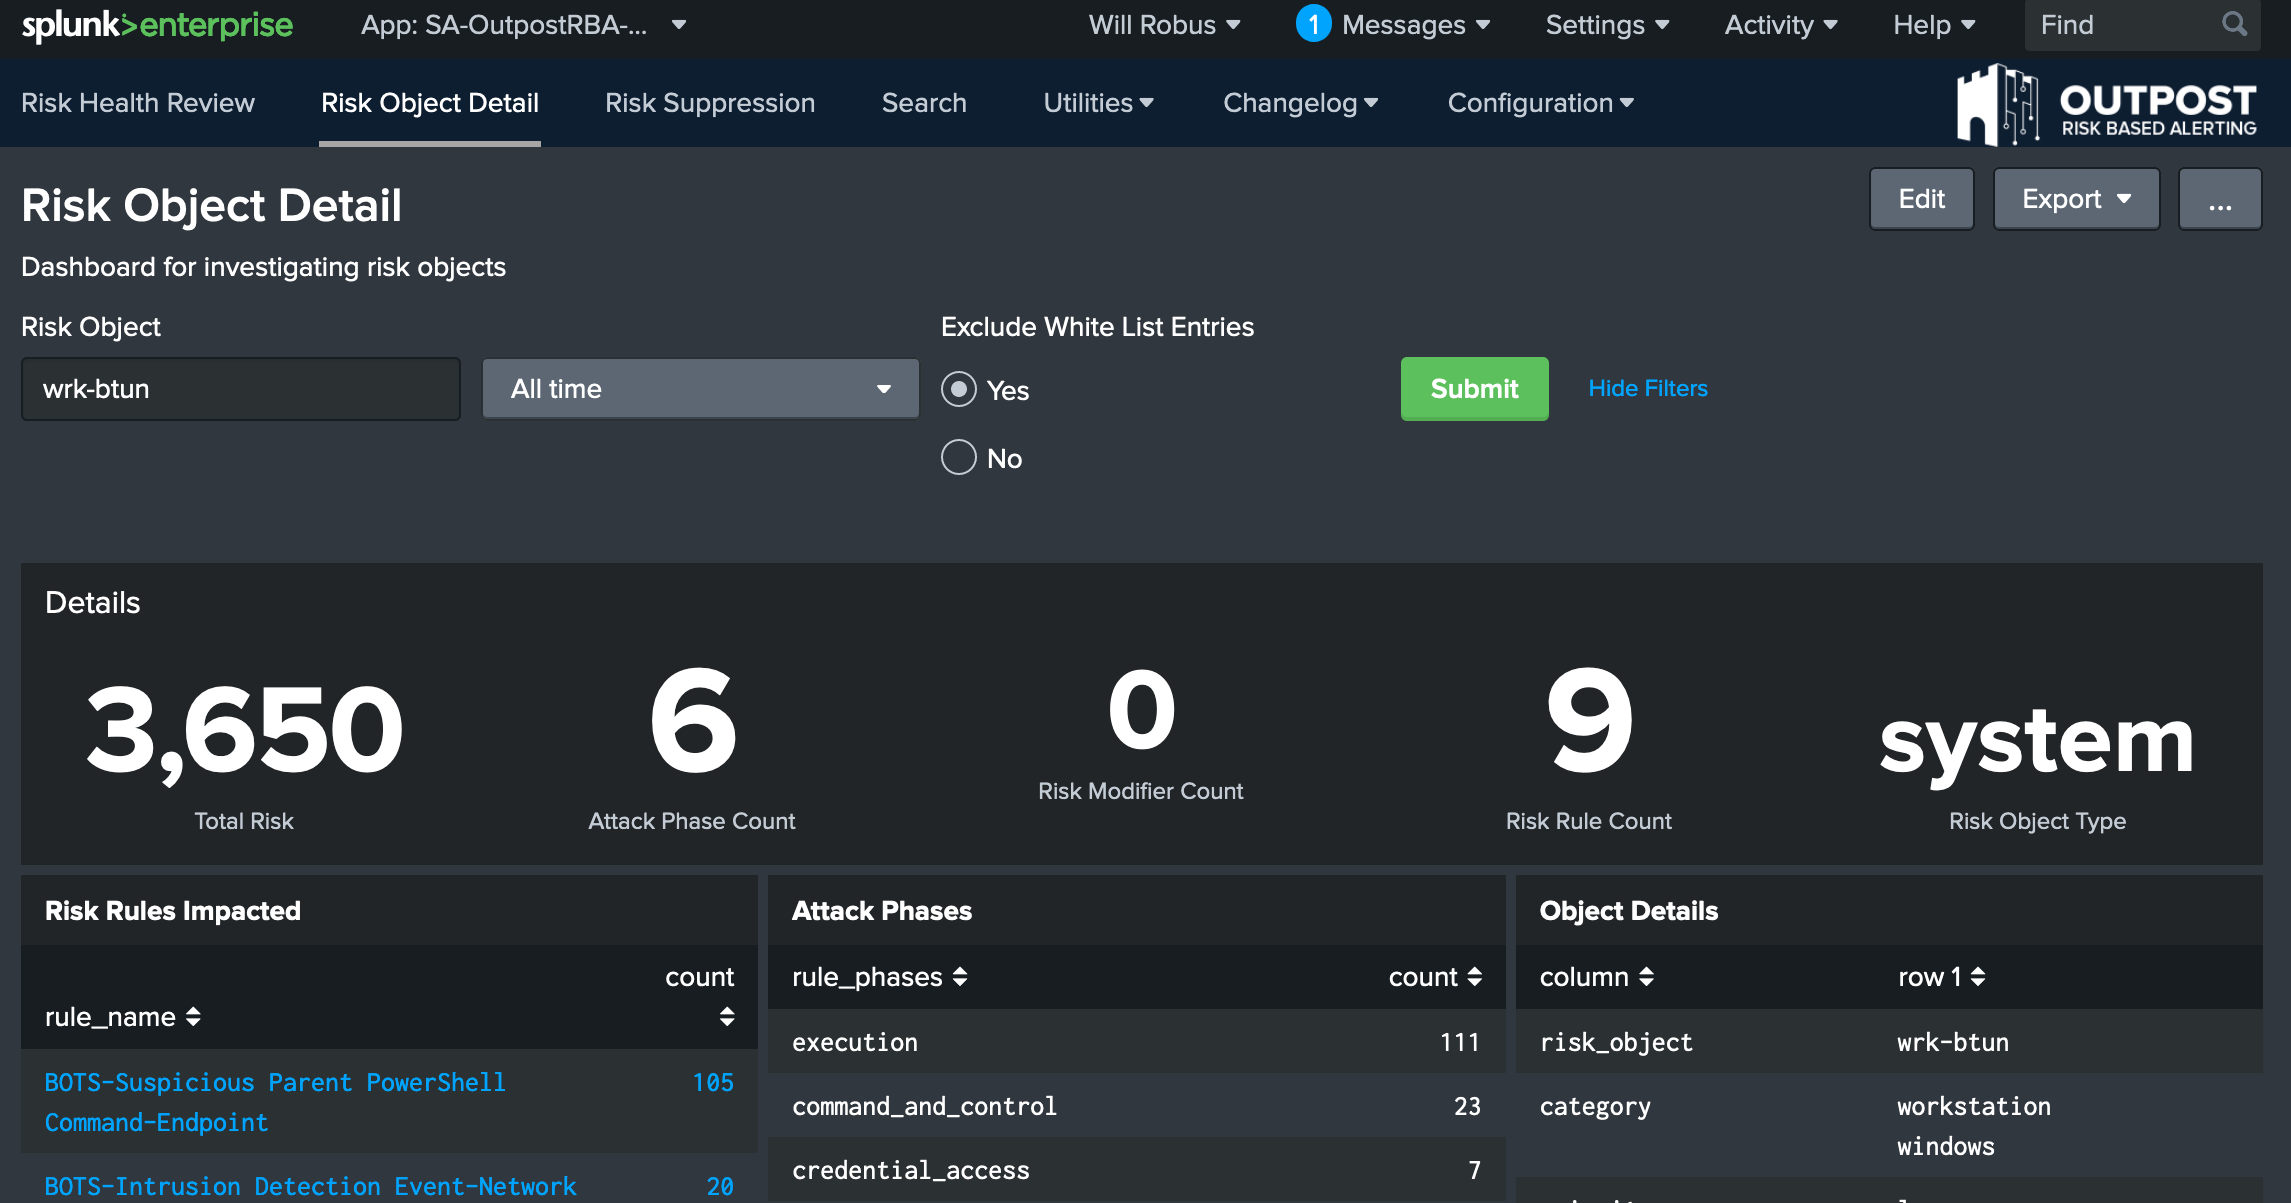This screenshot has height=1203, width=2291.
Task: Open the Utilities menu
Action: pyautogui.click(x=1098, y=103)
